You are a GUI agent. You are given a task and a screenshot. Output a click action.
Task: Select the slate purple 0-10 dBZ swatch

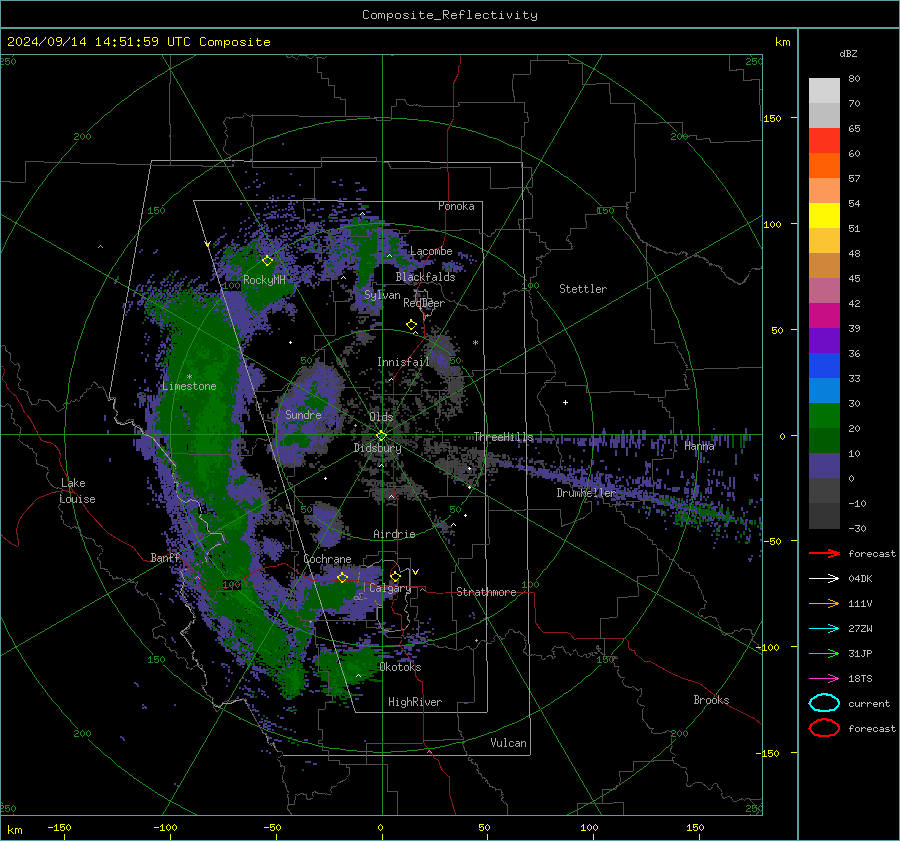point(824,466)
